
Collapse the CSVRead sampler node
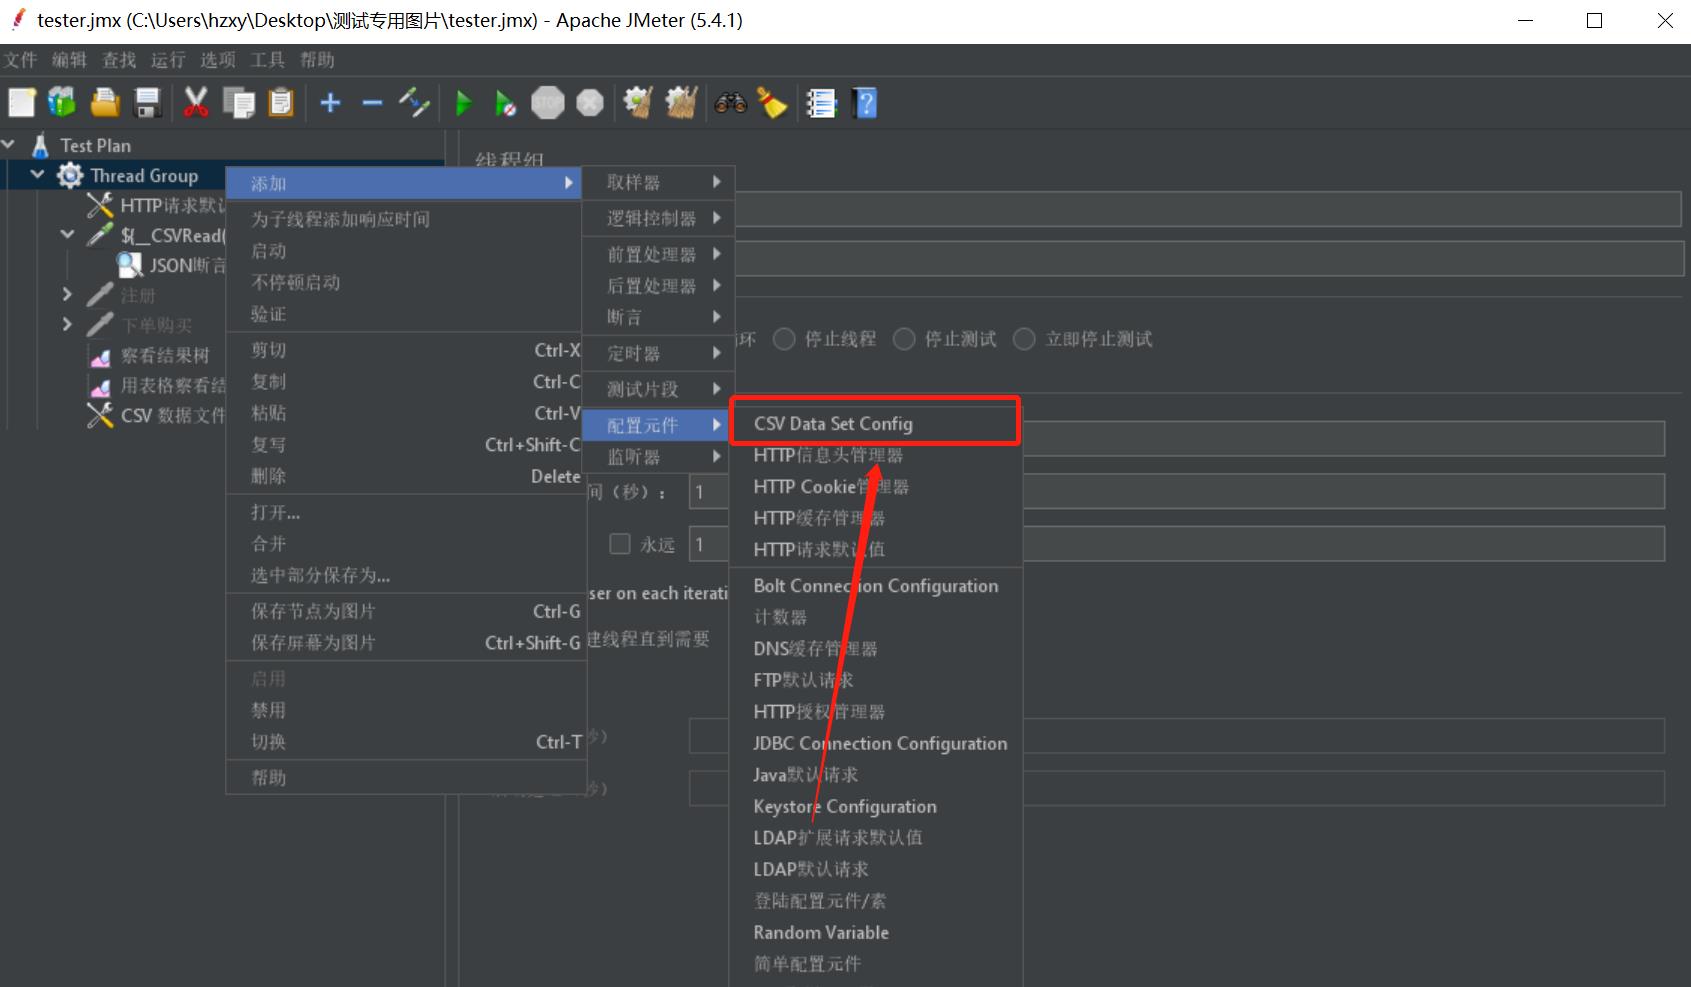point(67,235)
